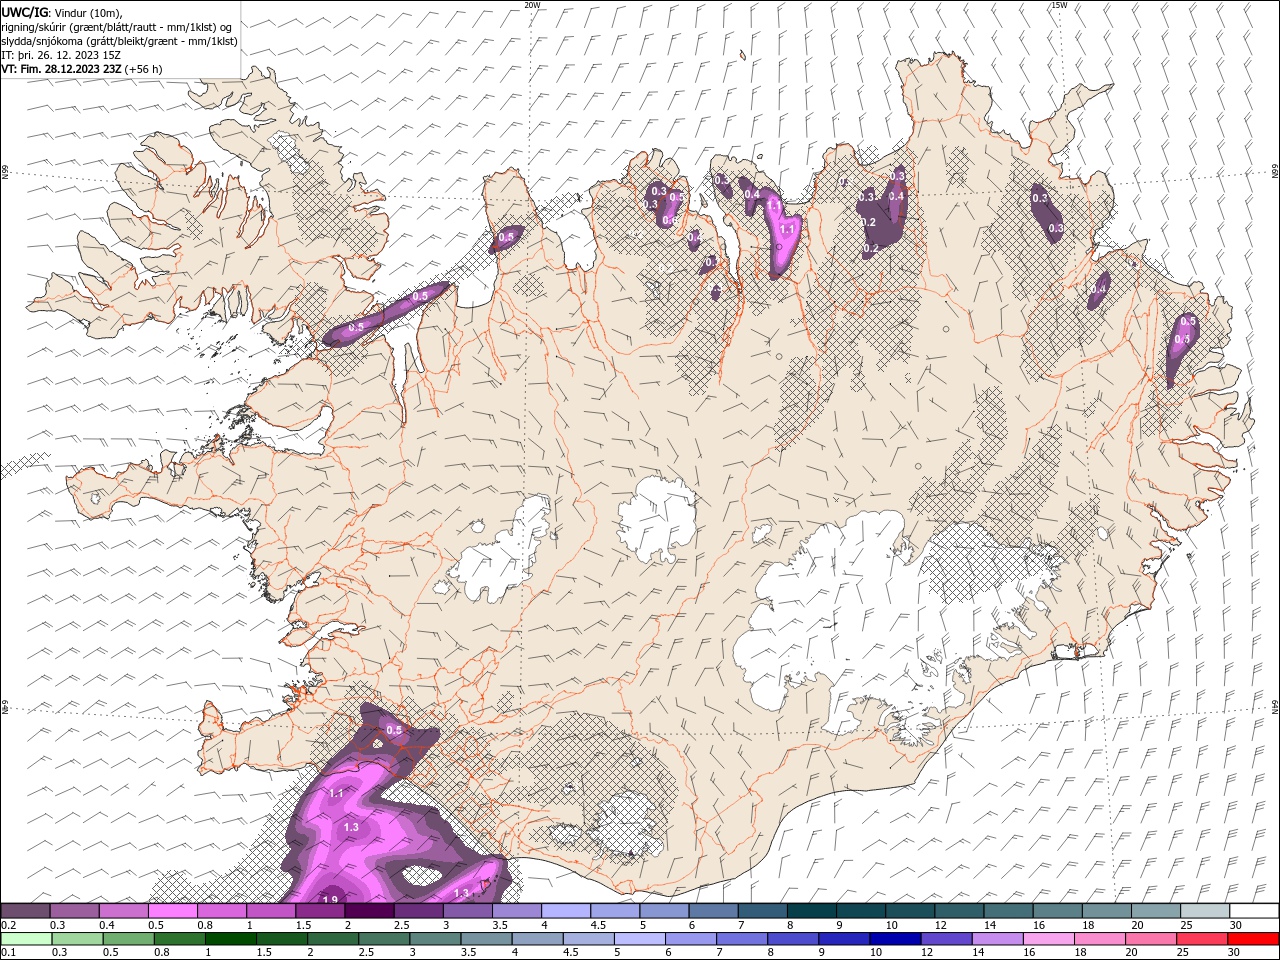
Task: Click dark purple snow swatch between 2 and 2.5
Action: 369,911
